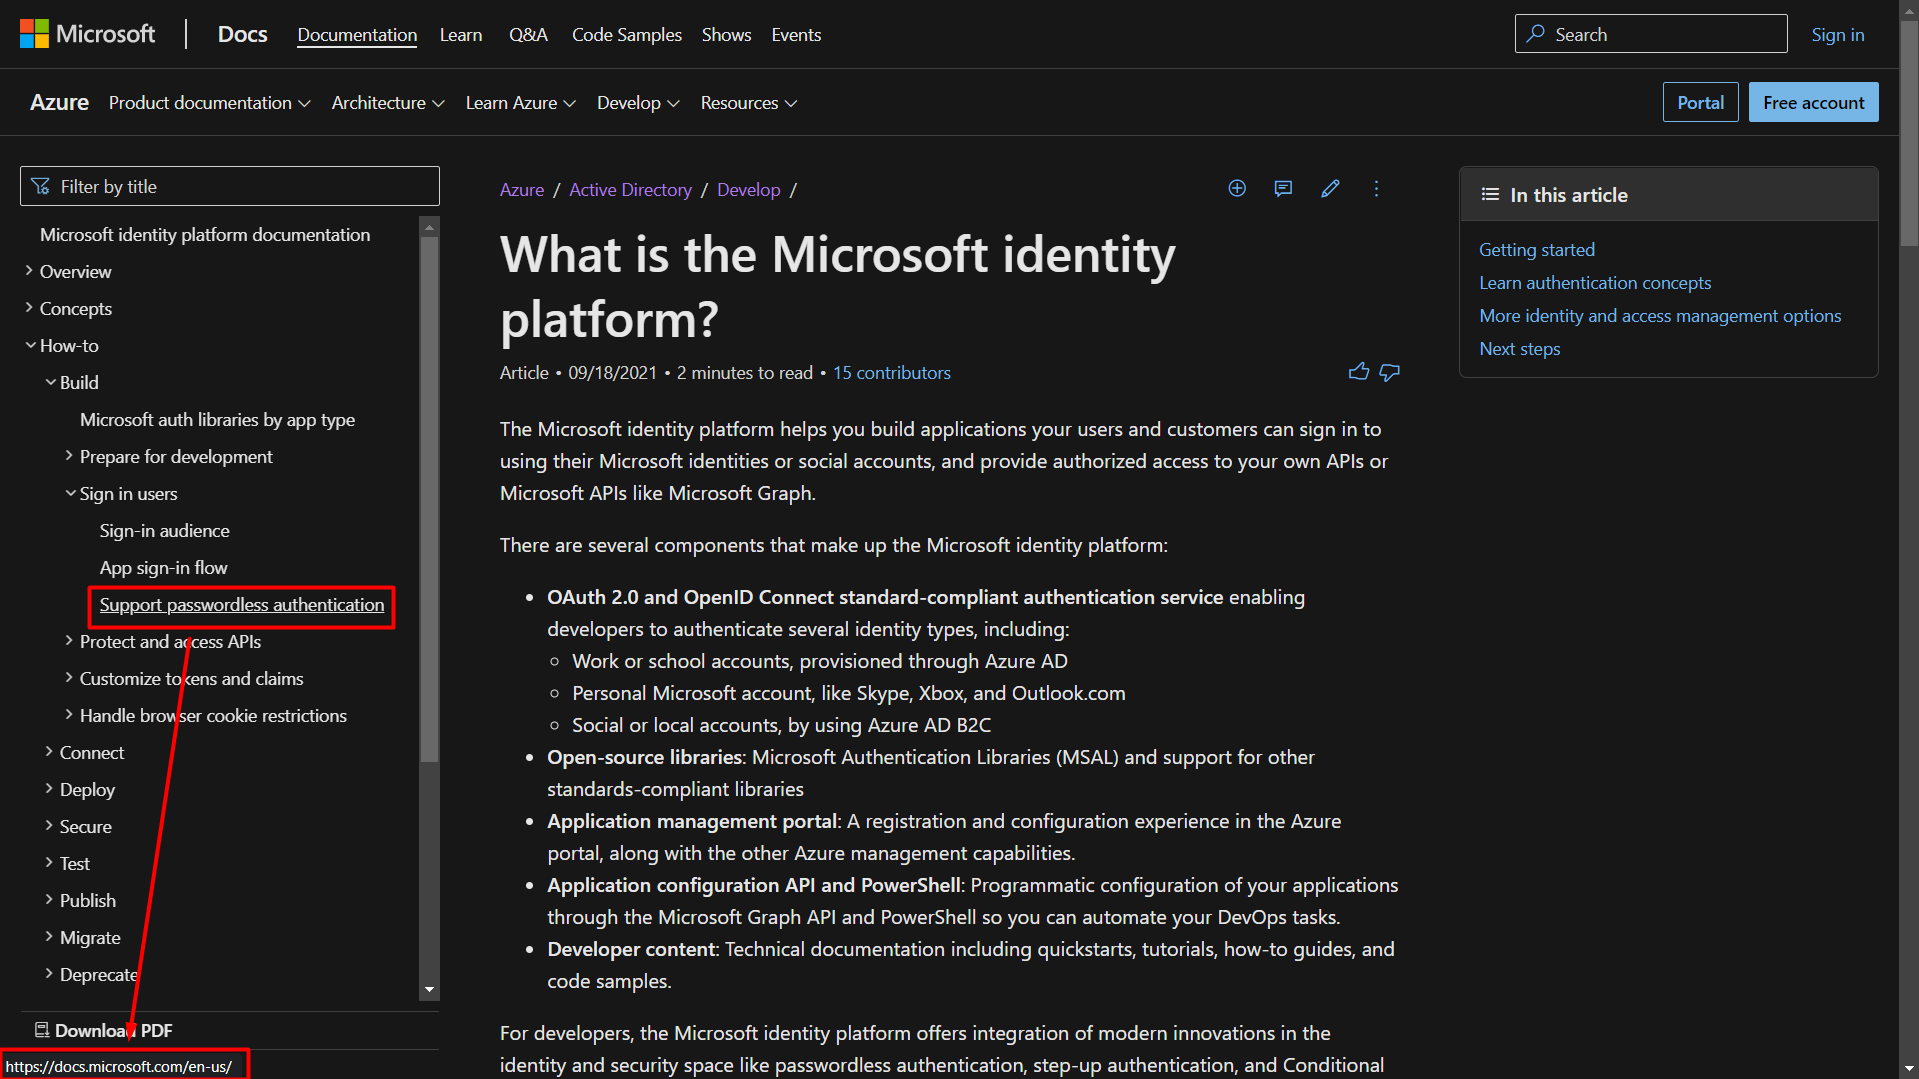Image resolution: width=1919 pixels, height=1079 pixels.
Task: Click the edit pencil icon
Action: tap(1330, 189)
